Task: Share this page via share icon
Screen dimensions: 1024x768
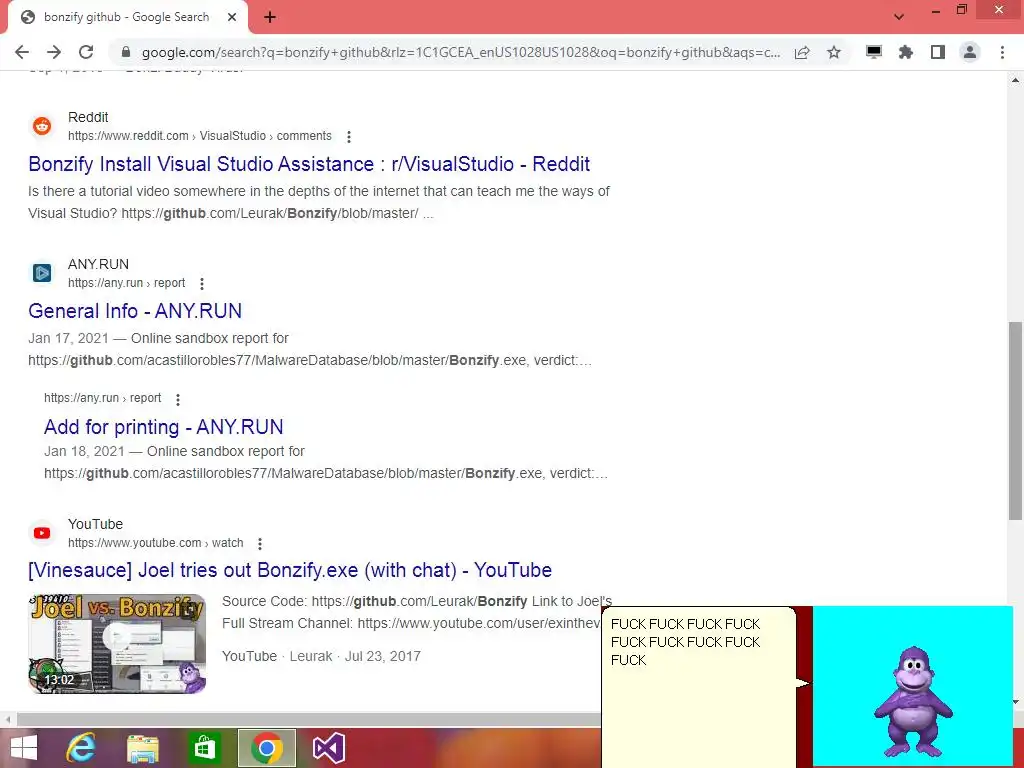Action: click(802, 52)
